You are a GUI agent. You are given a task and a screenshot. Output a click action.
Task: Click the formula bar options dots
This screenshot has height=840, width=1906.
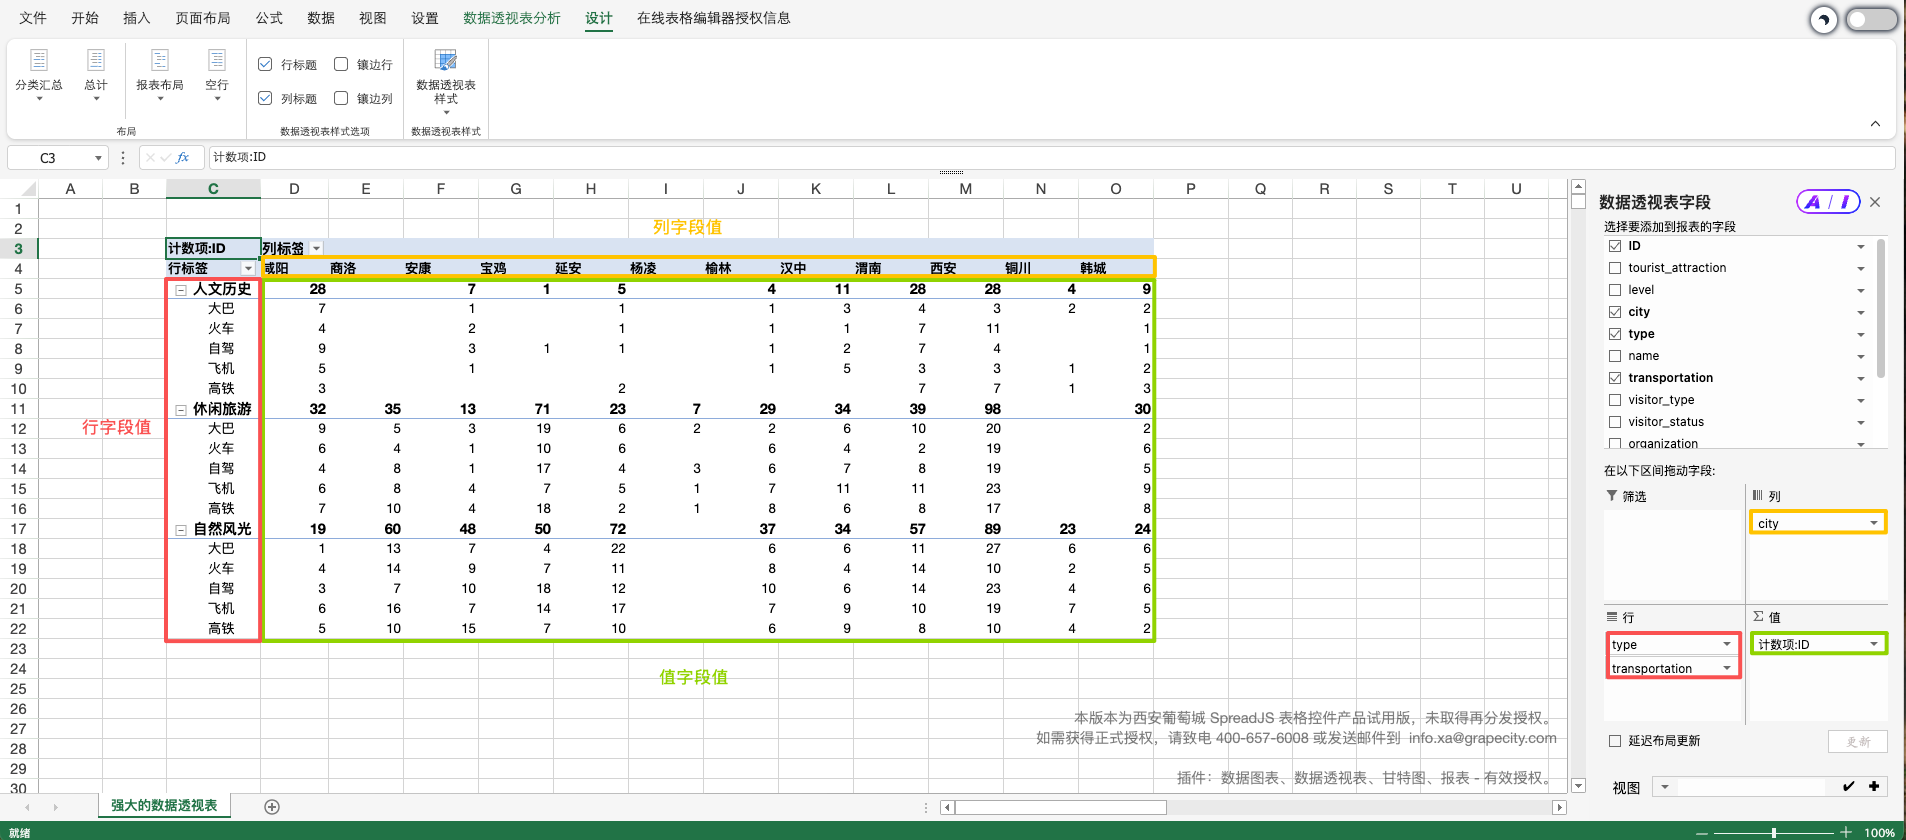point(123,158)
